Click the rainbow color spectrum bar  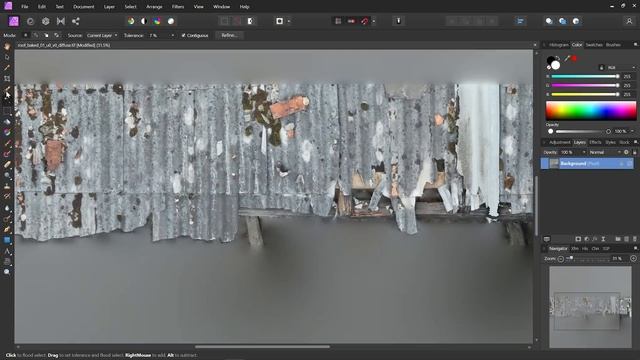tap(591, 111)
